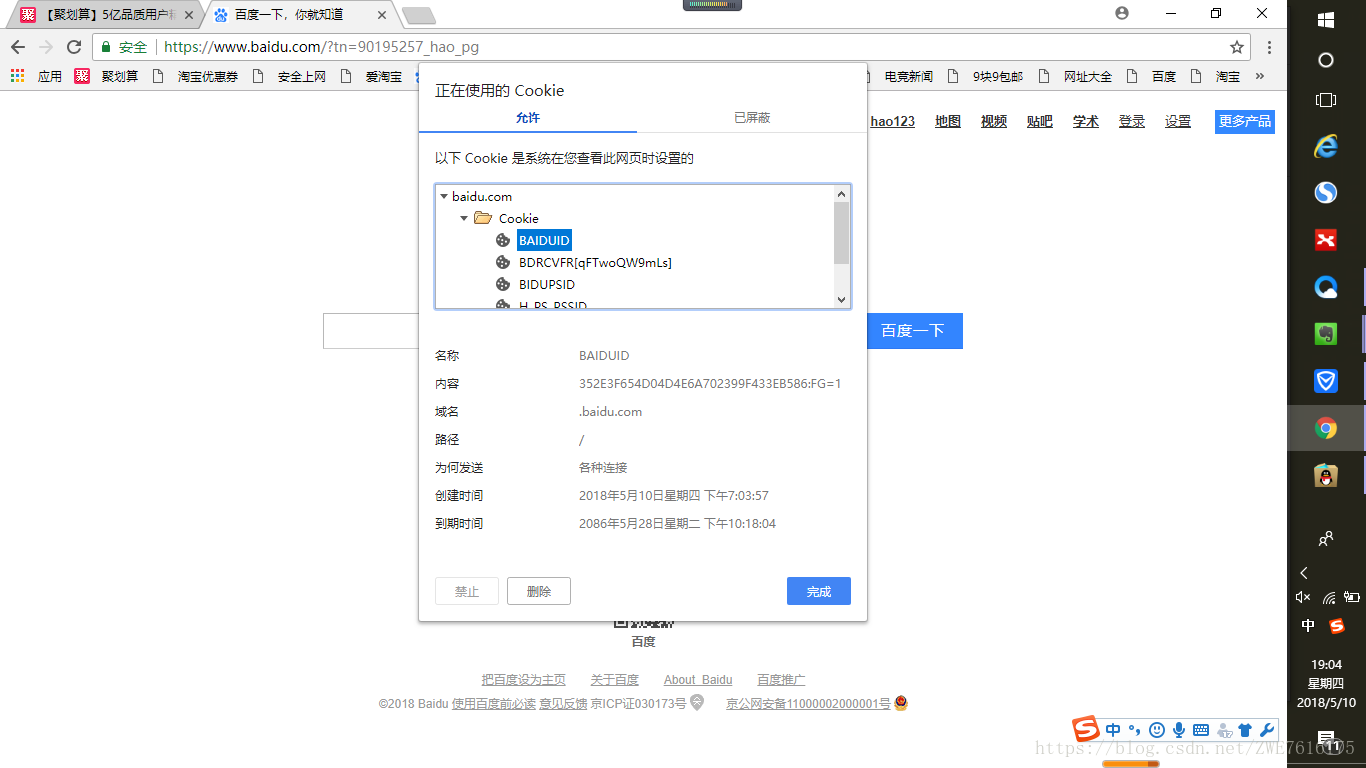Click the Baidu search input field
The image size is (1366, 768).
click(371, 331)
